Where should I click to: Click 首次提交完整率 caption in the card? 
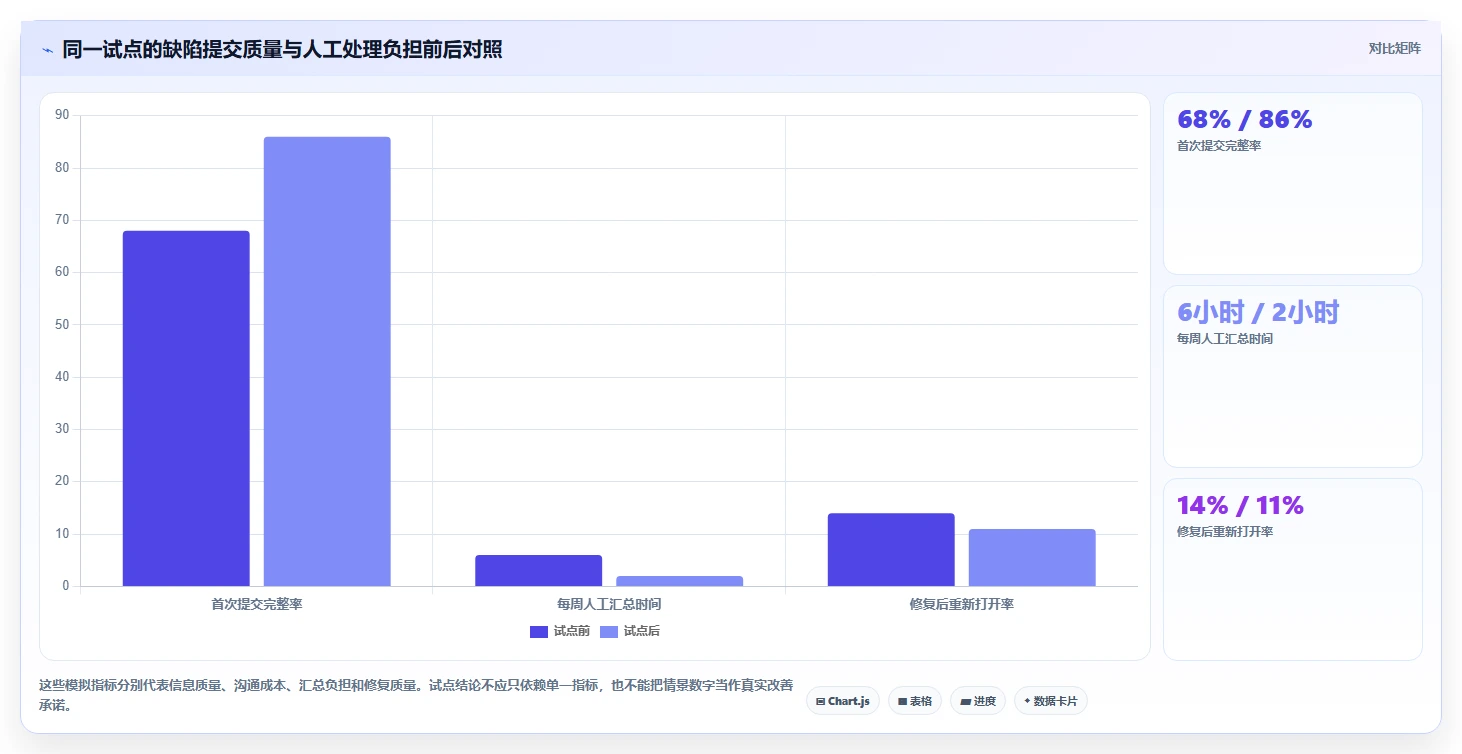[x=1218, y=146]
